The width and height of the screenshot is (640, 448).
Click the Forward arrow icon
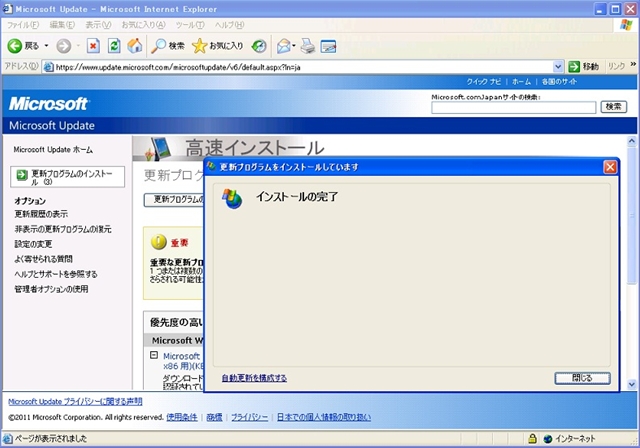(63, 46)
